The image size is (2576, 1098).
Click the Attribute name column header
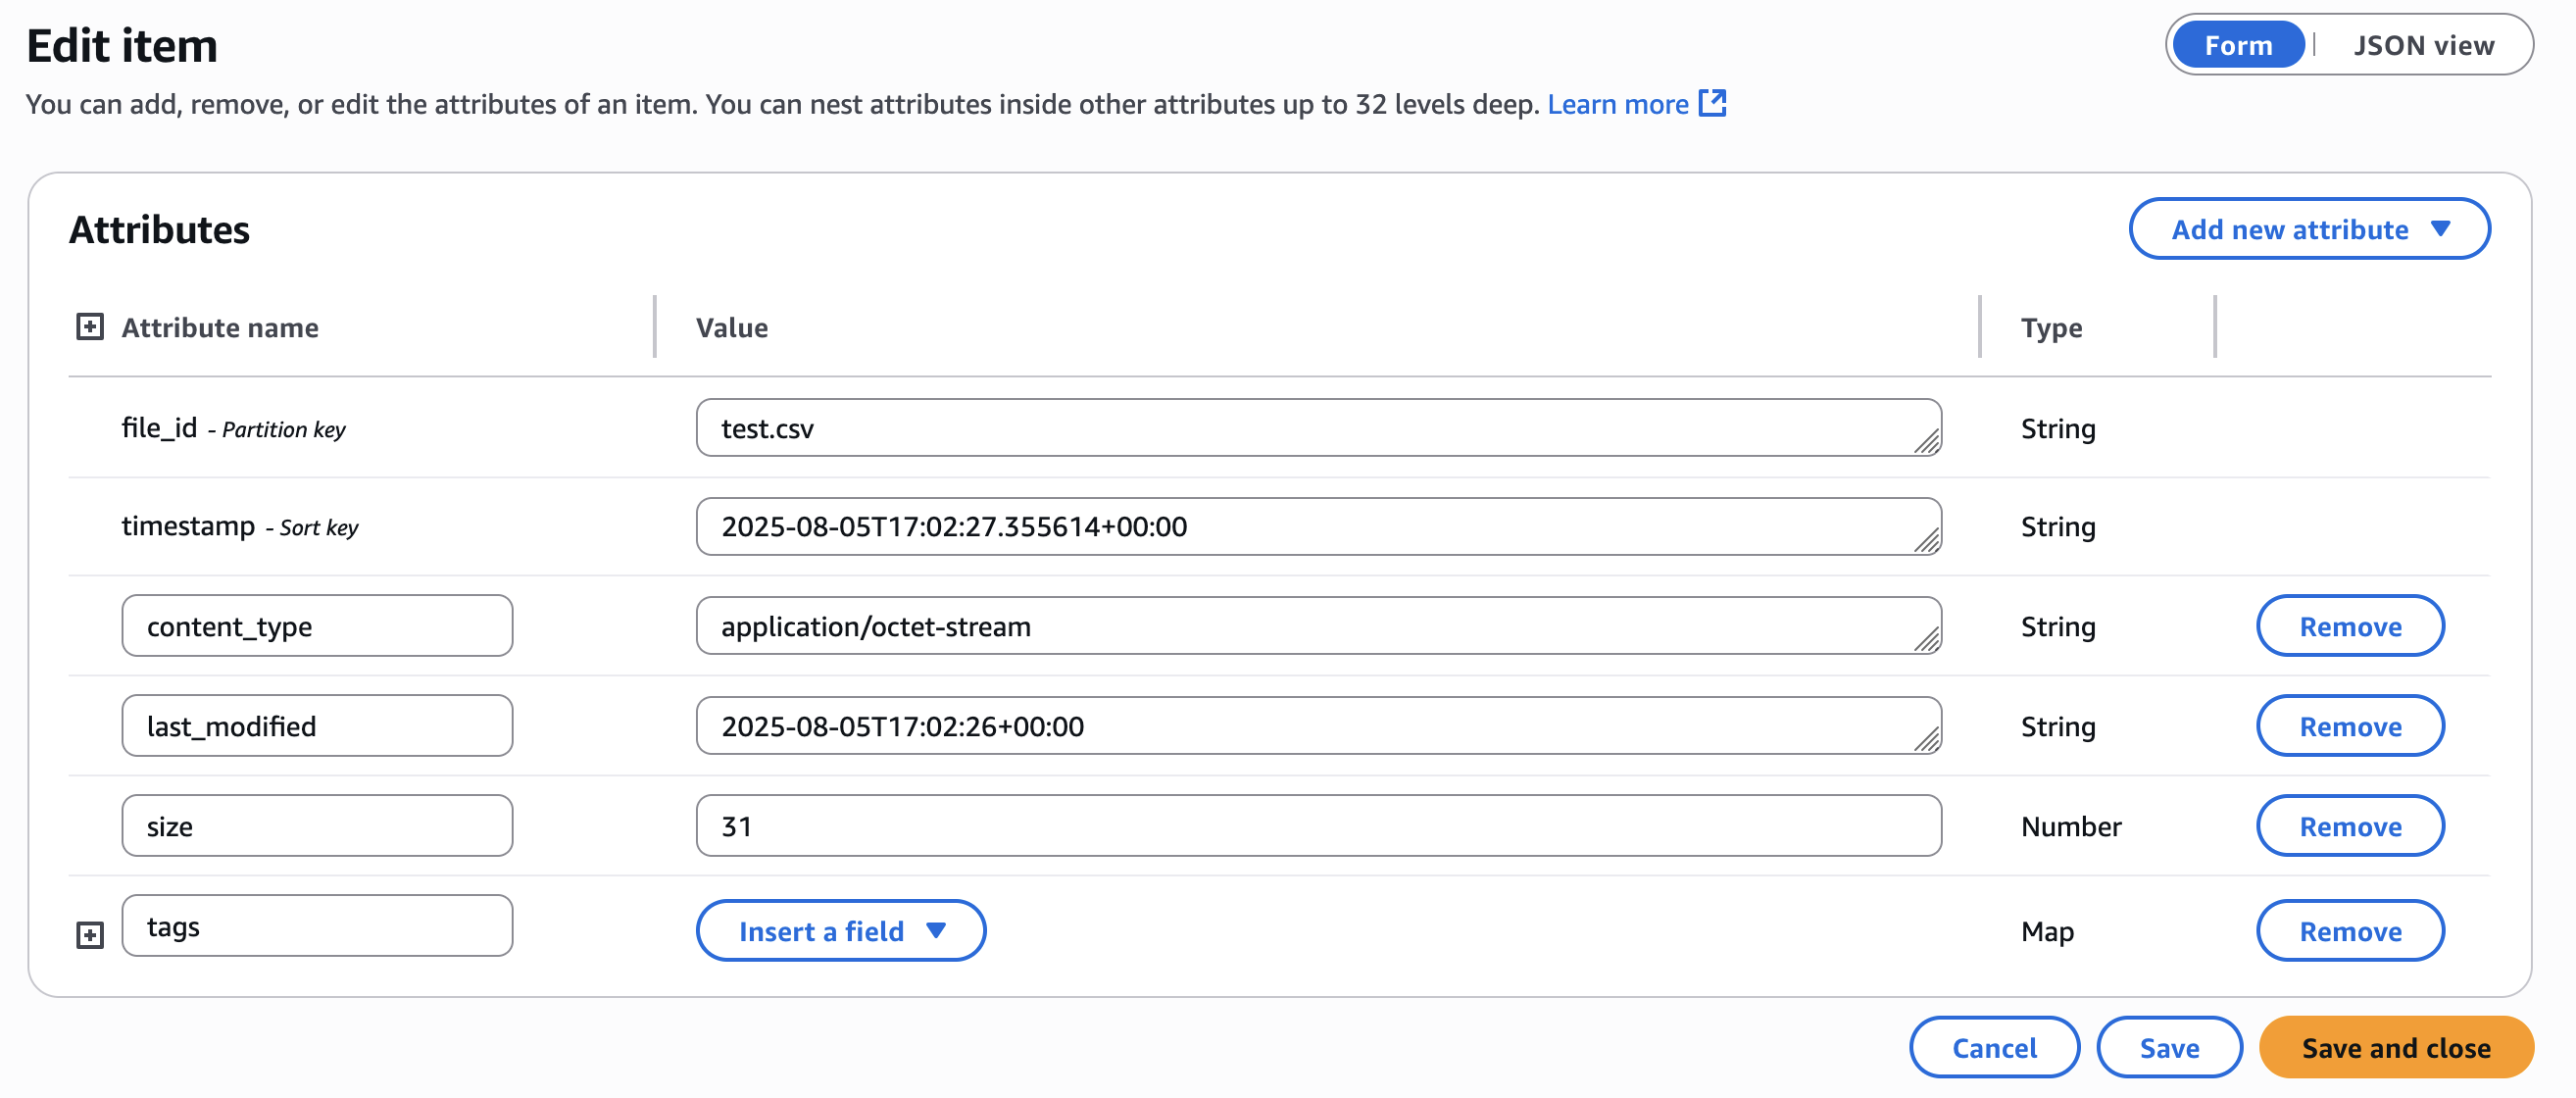tap(220, 327)
